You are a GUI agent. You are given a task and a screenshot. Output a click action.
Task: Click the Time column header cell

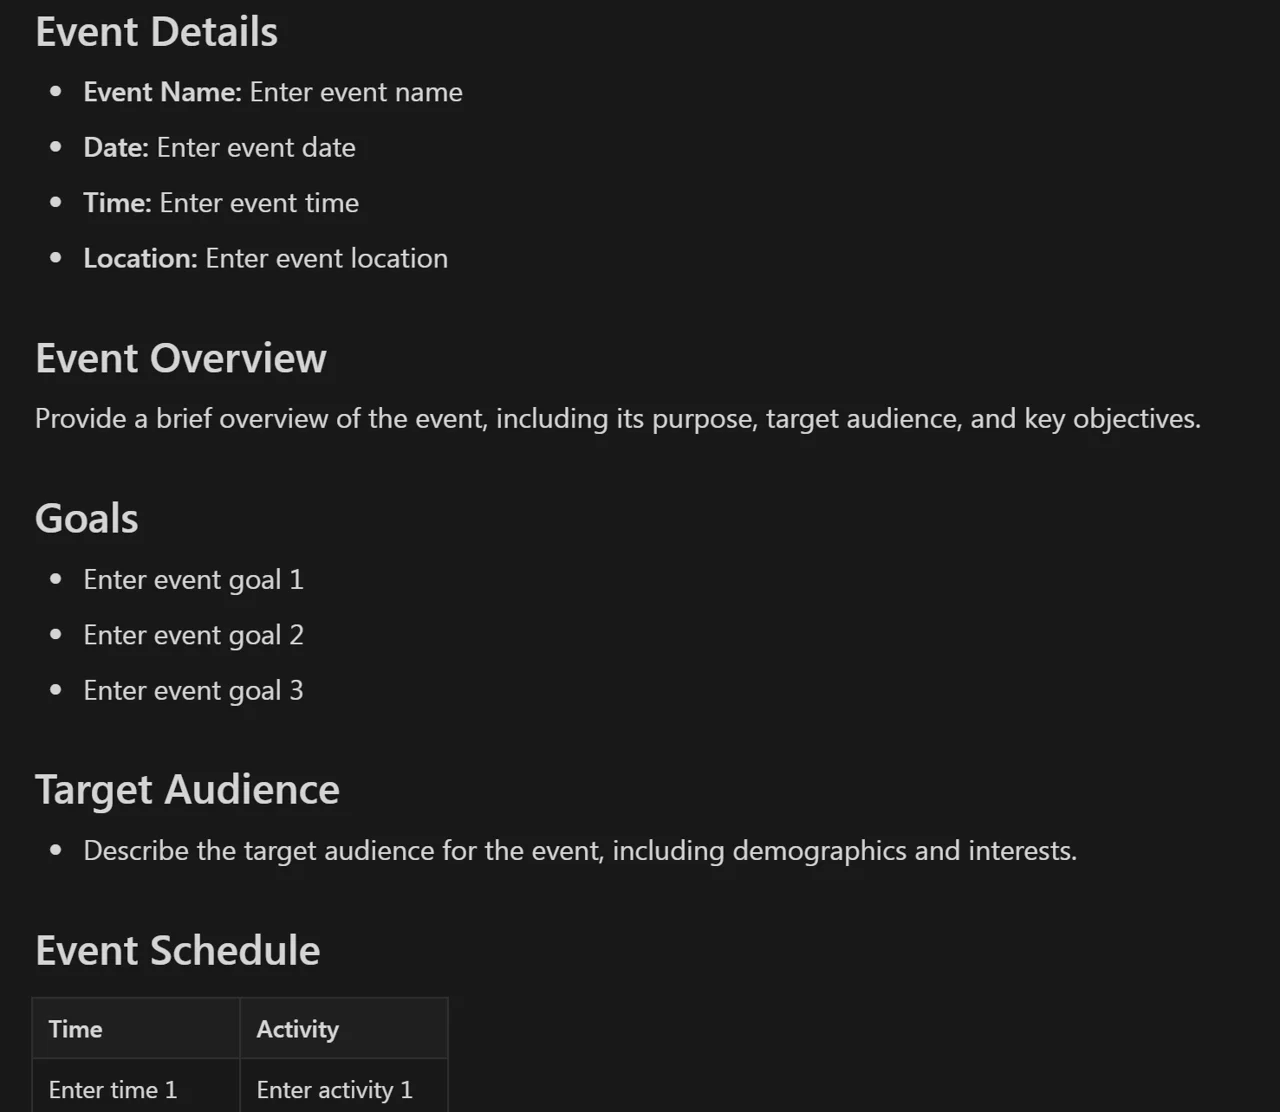(136, 1029)
